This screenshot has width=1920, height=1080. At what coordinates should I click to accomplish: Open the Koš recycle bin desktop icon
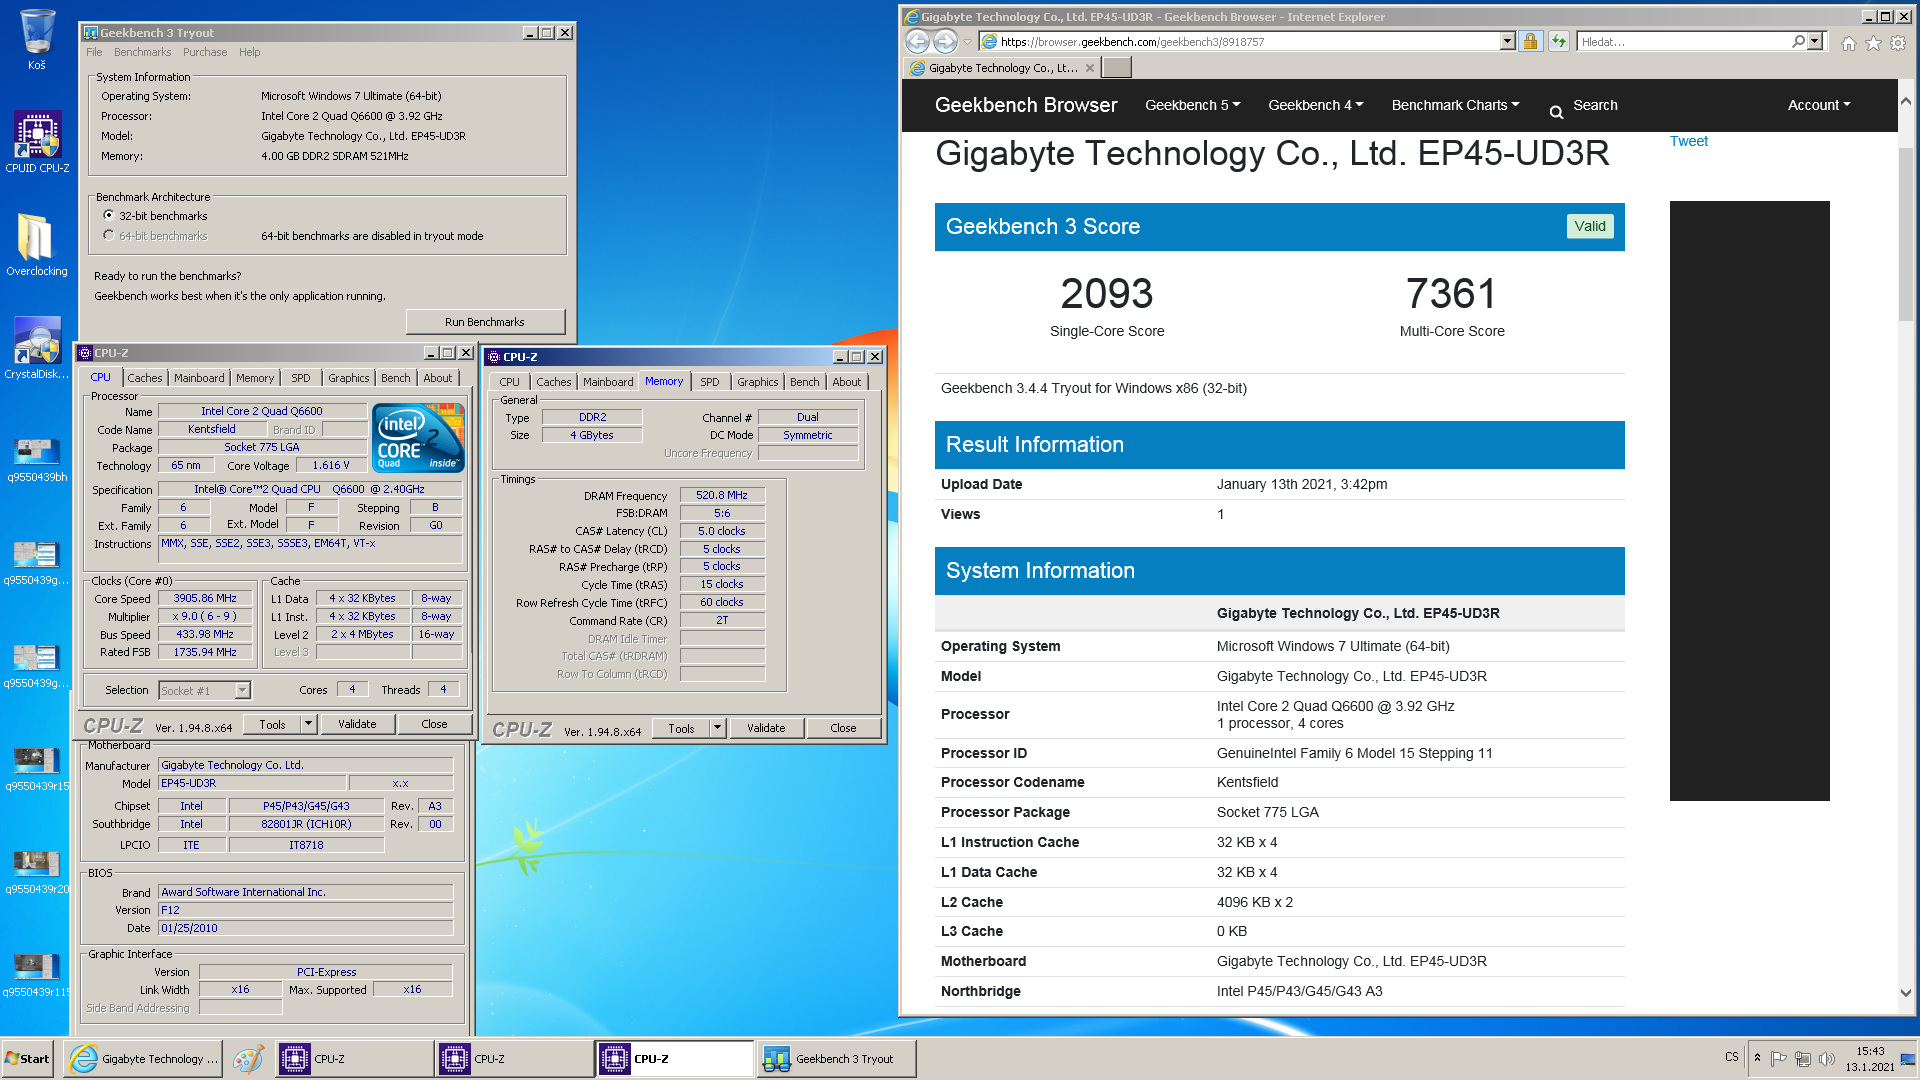click(x=37, y=40)
